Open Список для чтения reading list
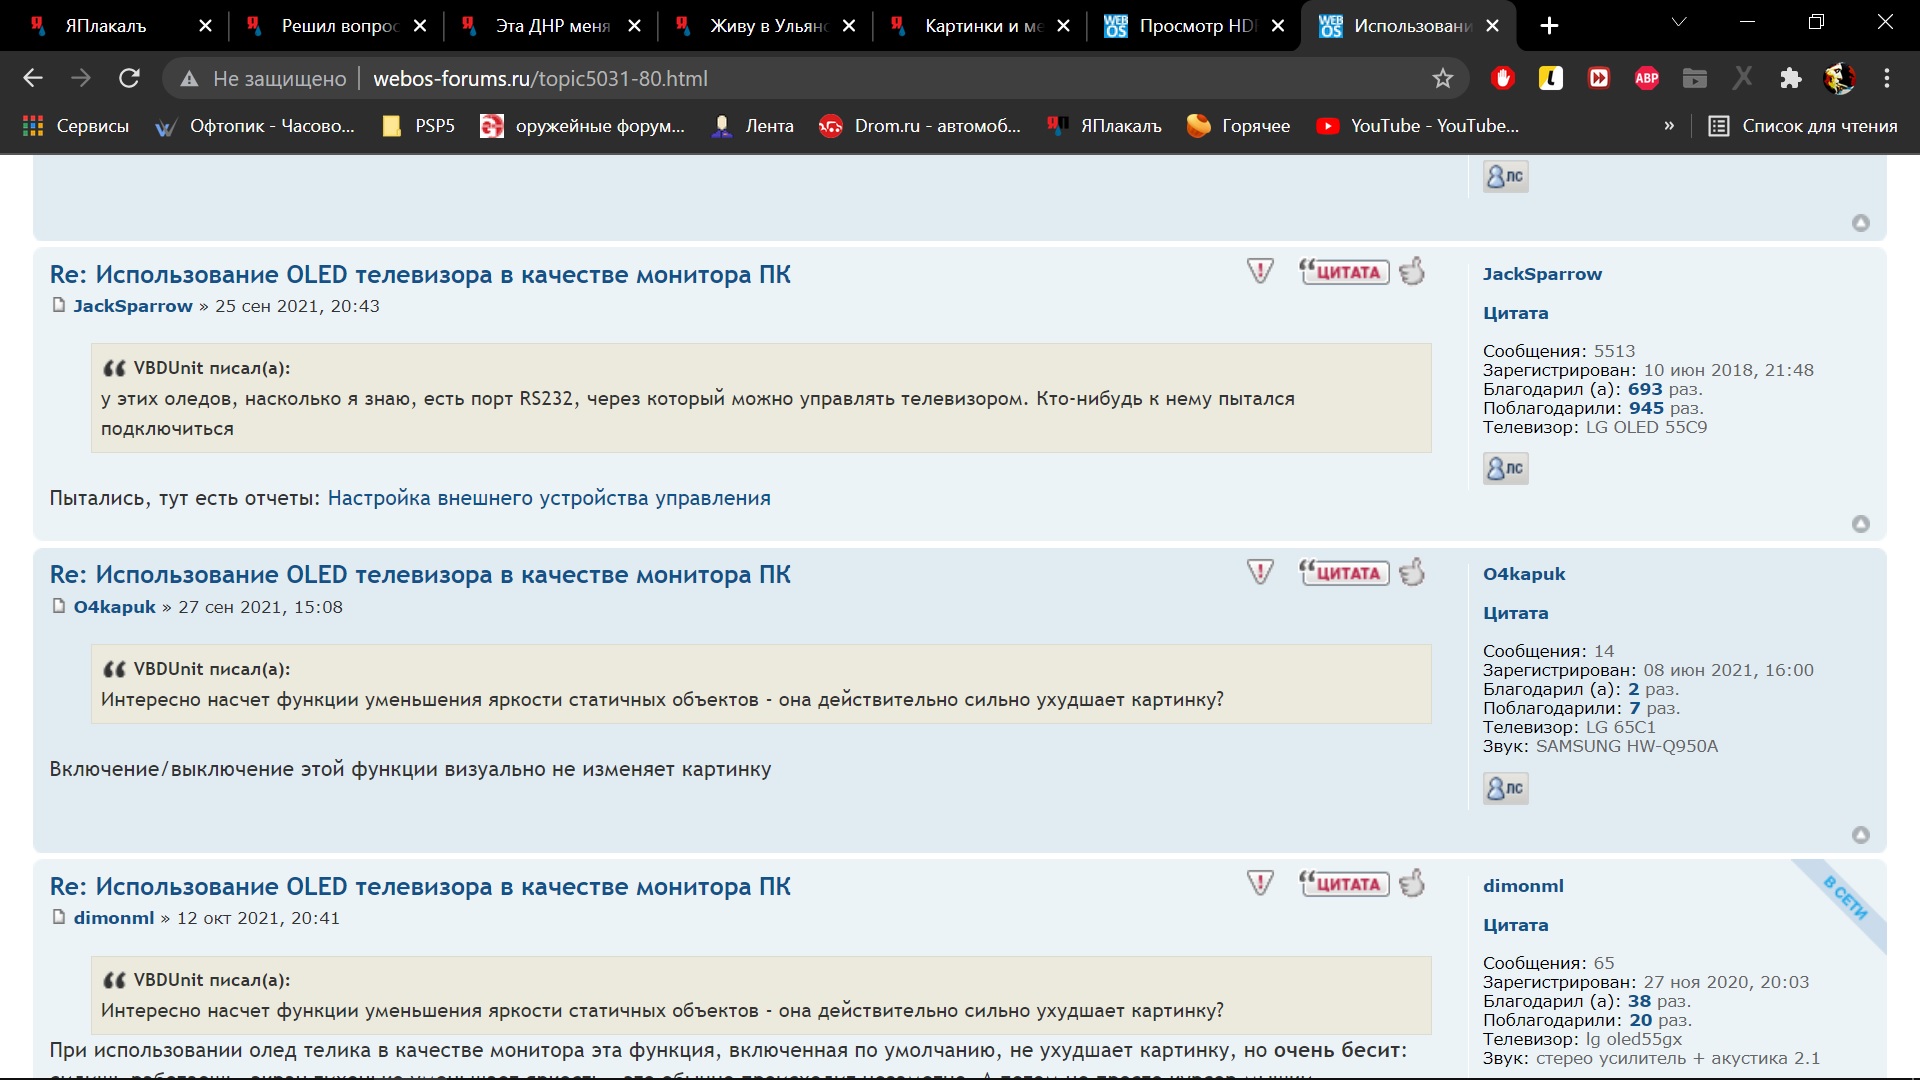This screenshot has height=1080, width=1920. [x=1803, y=126]
